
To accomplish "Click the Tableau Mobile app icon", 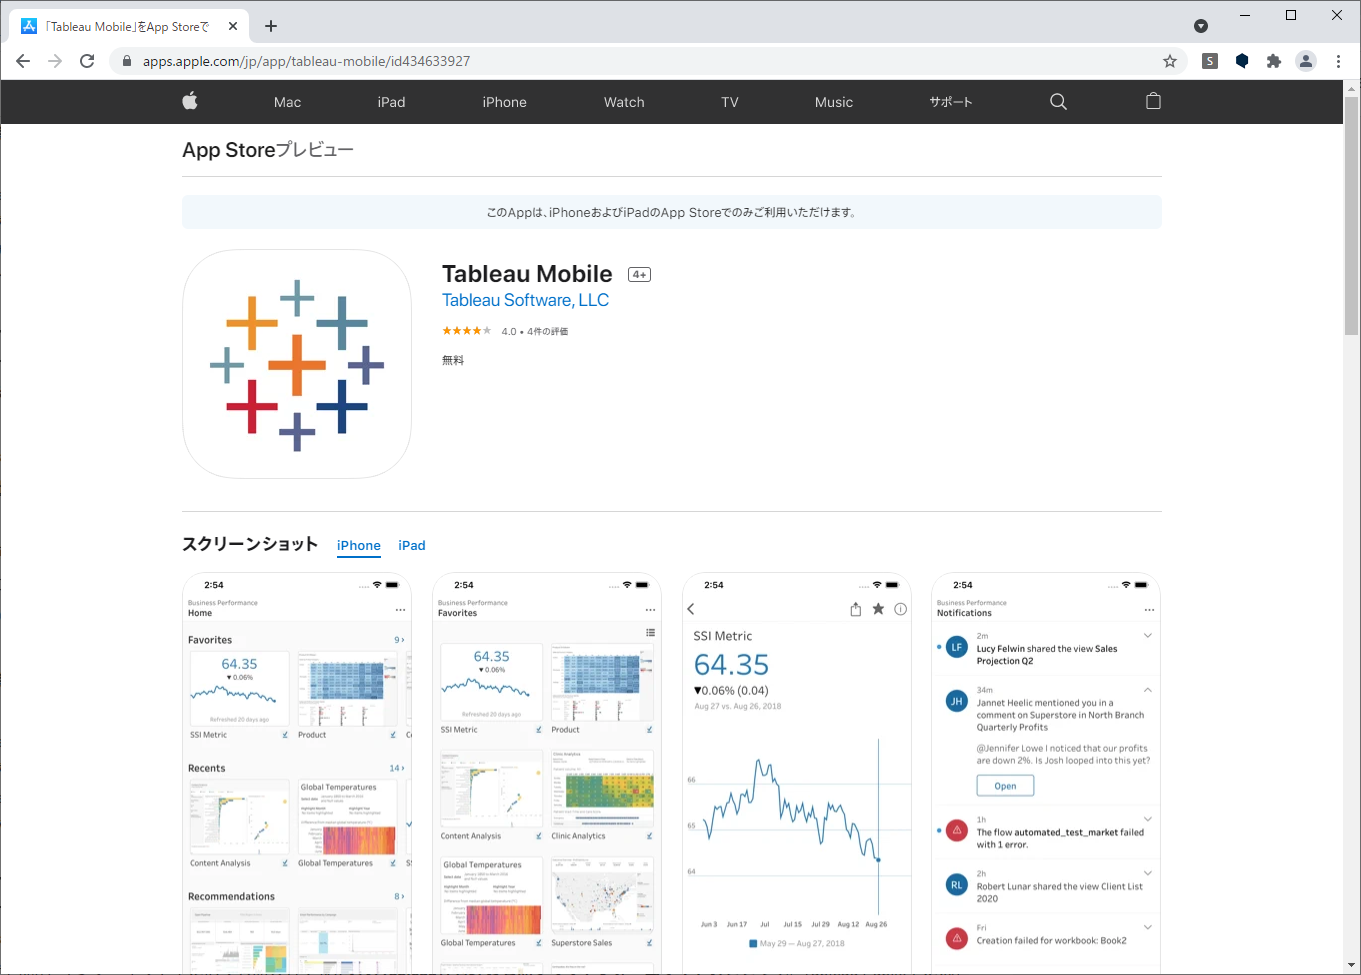I will tap(297, 364).
